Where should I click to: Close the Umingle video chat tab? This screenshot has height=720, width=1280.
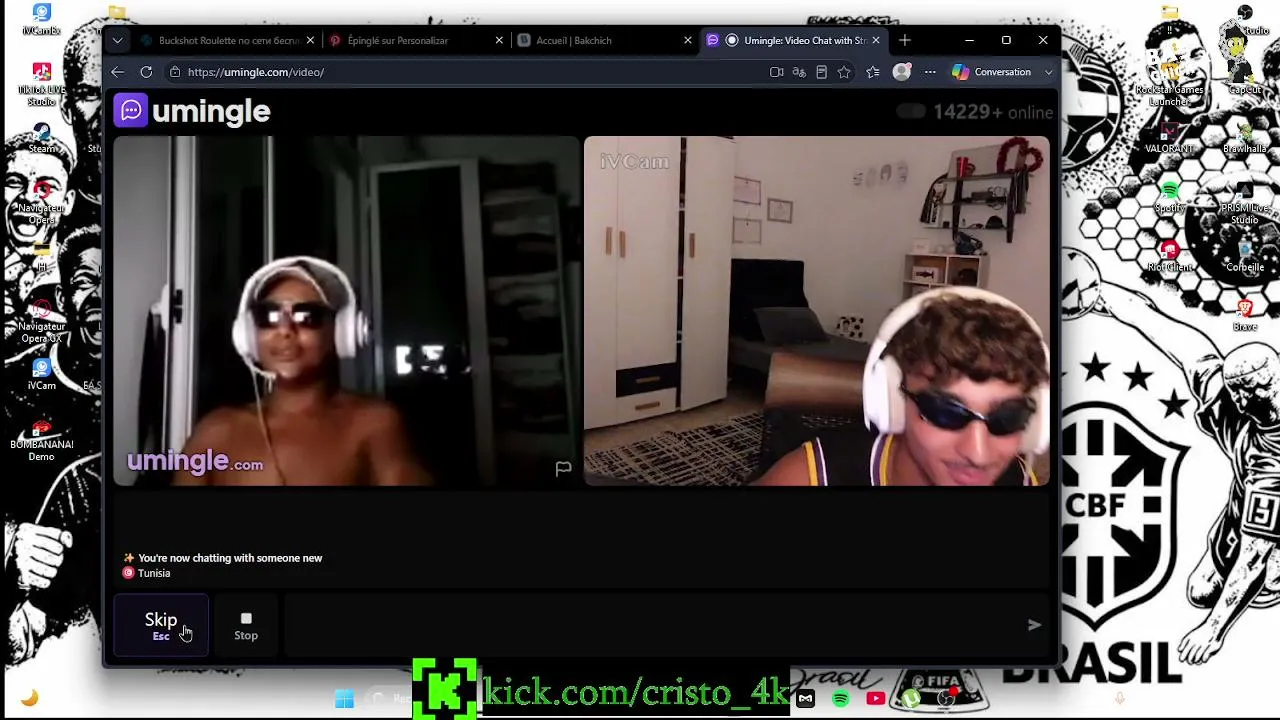[x=876, y=40]
